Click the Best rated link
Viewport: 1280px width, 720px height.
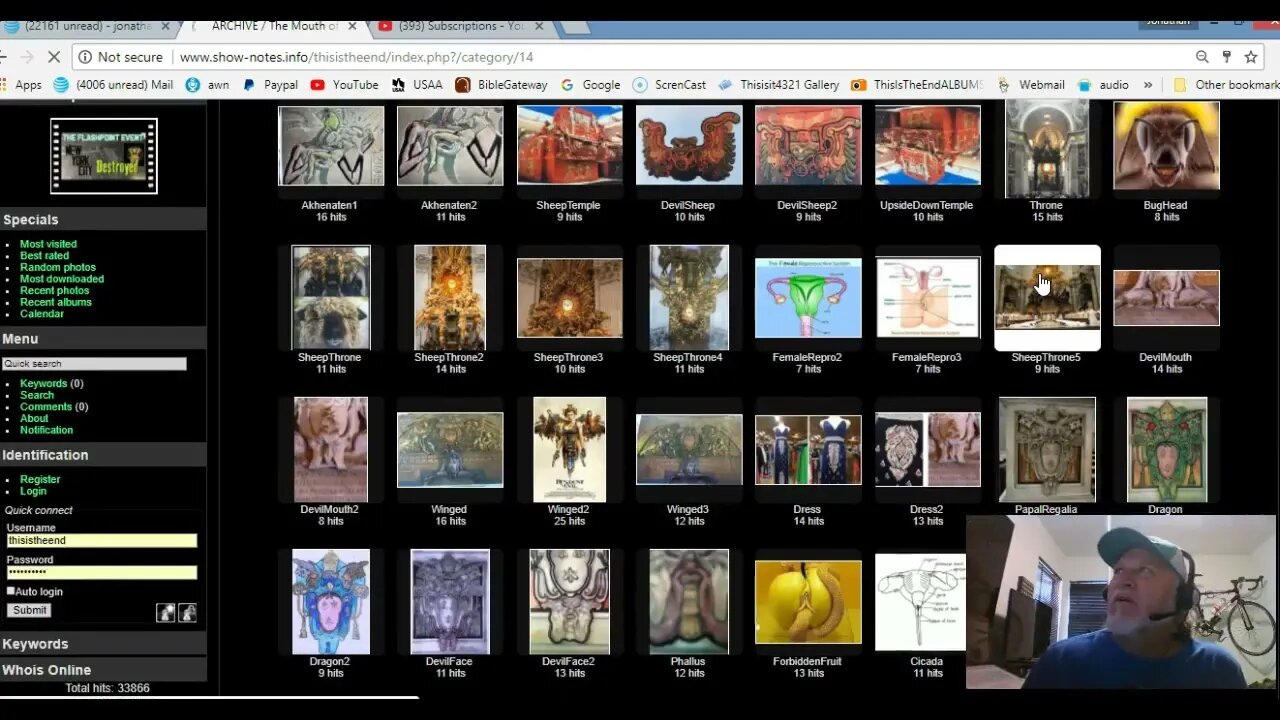[45, 256]
